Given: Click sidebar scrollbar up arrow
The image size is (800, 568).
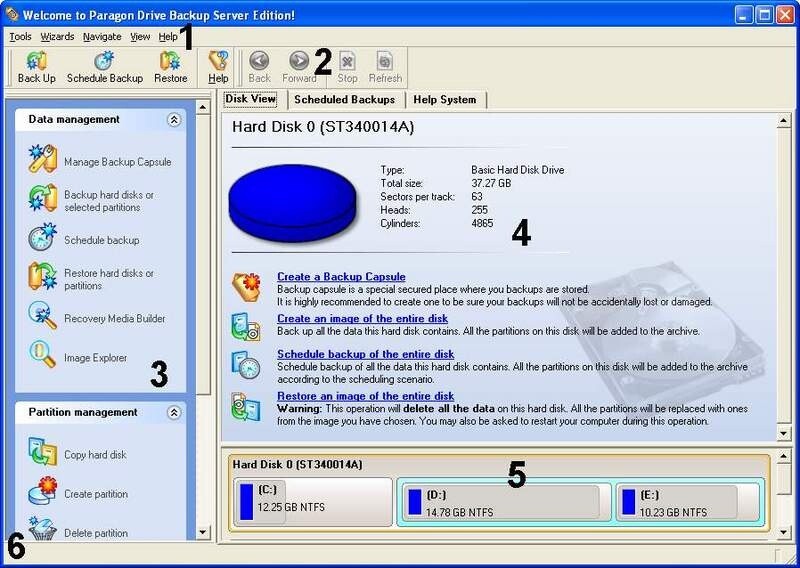Looking at the screenshot, I should click(x=203, y=107).
